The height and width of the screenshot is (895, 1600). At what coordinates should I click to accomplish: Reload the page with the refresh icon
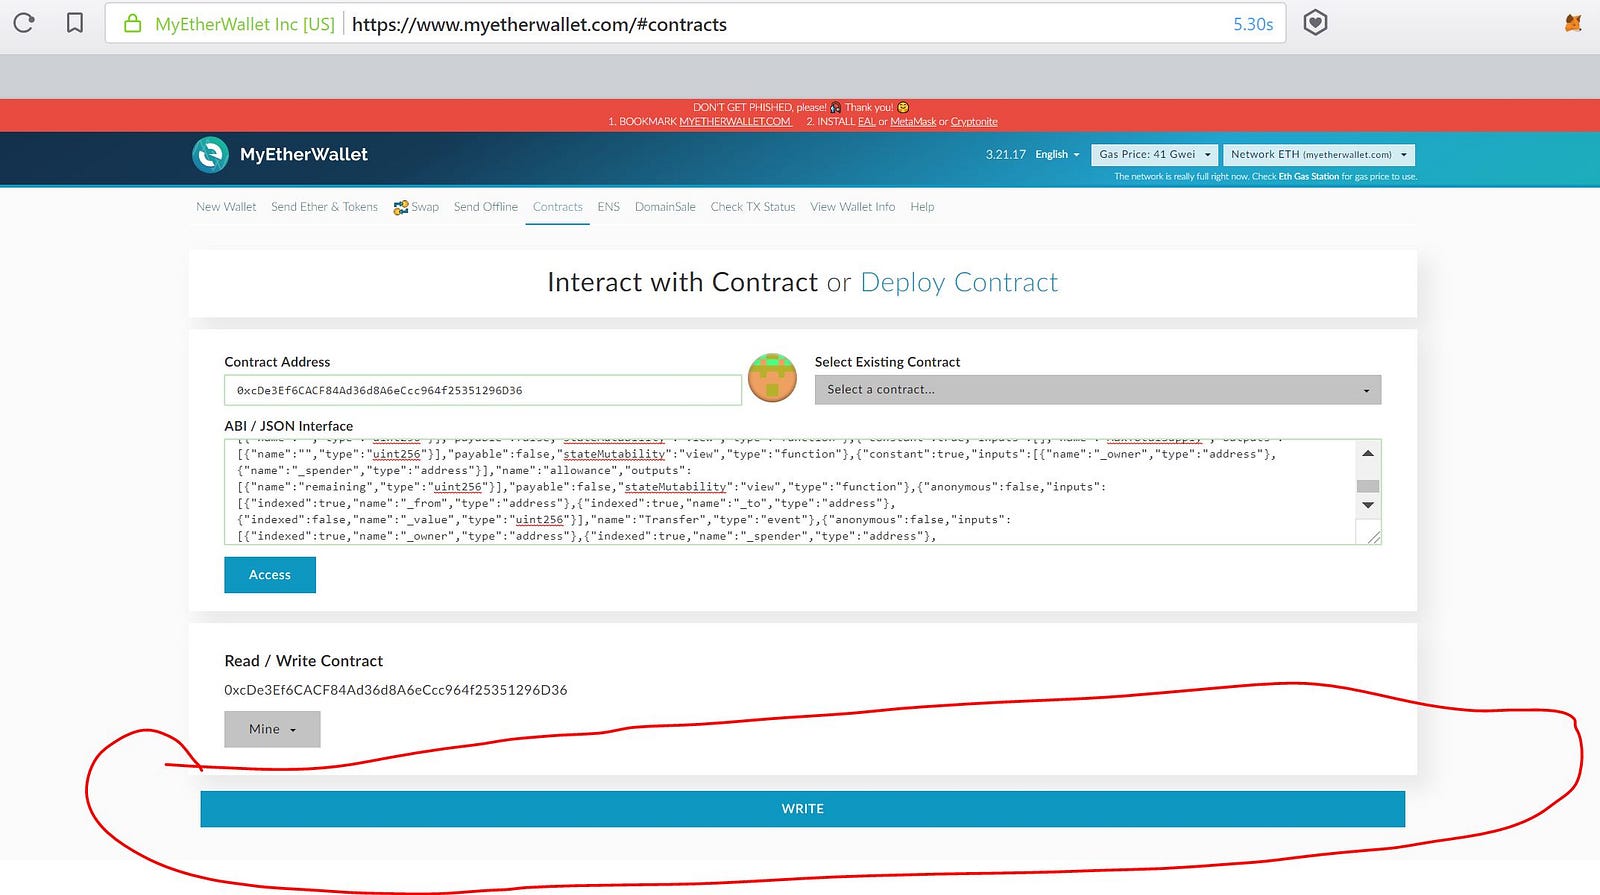coord(24,23)
